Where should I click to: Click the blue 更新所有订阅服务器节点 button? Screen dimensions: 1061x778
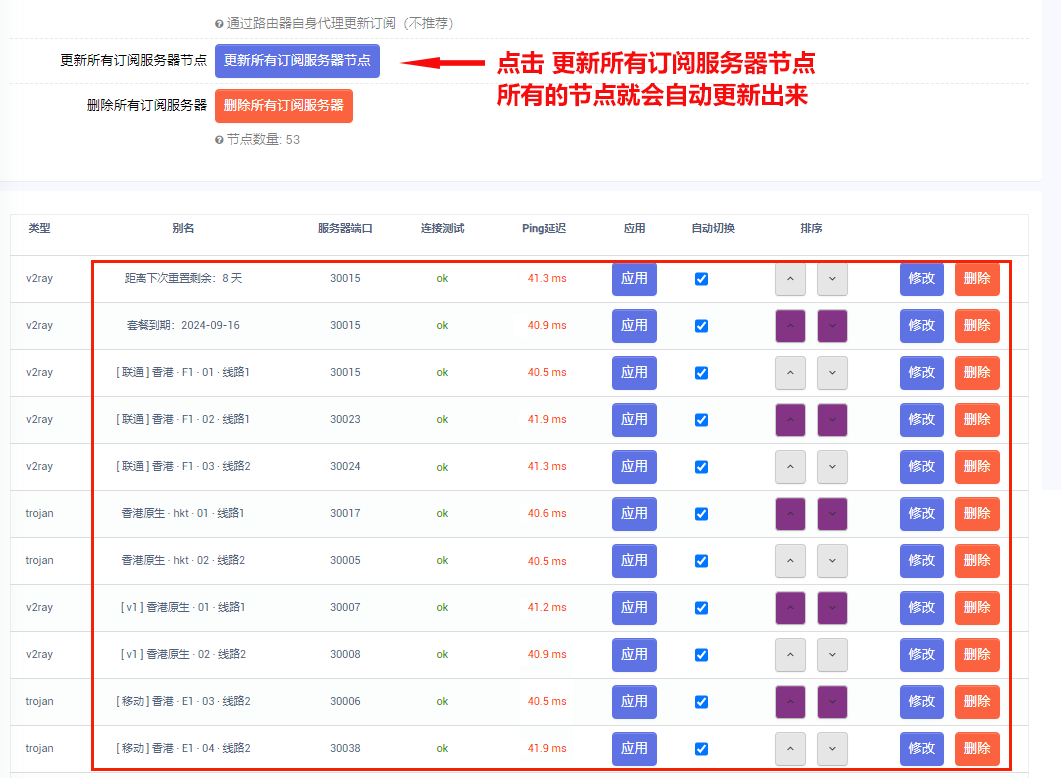297,60
